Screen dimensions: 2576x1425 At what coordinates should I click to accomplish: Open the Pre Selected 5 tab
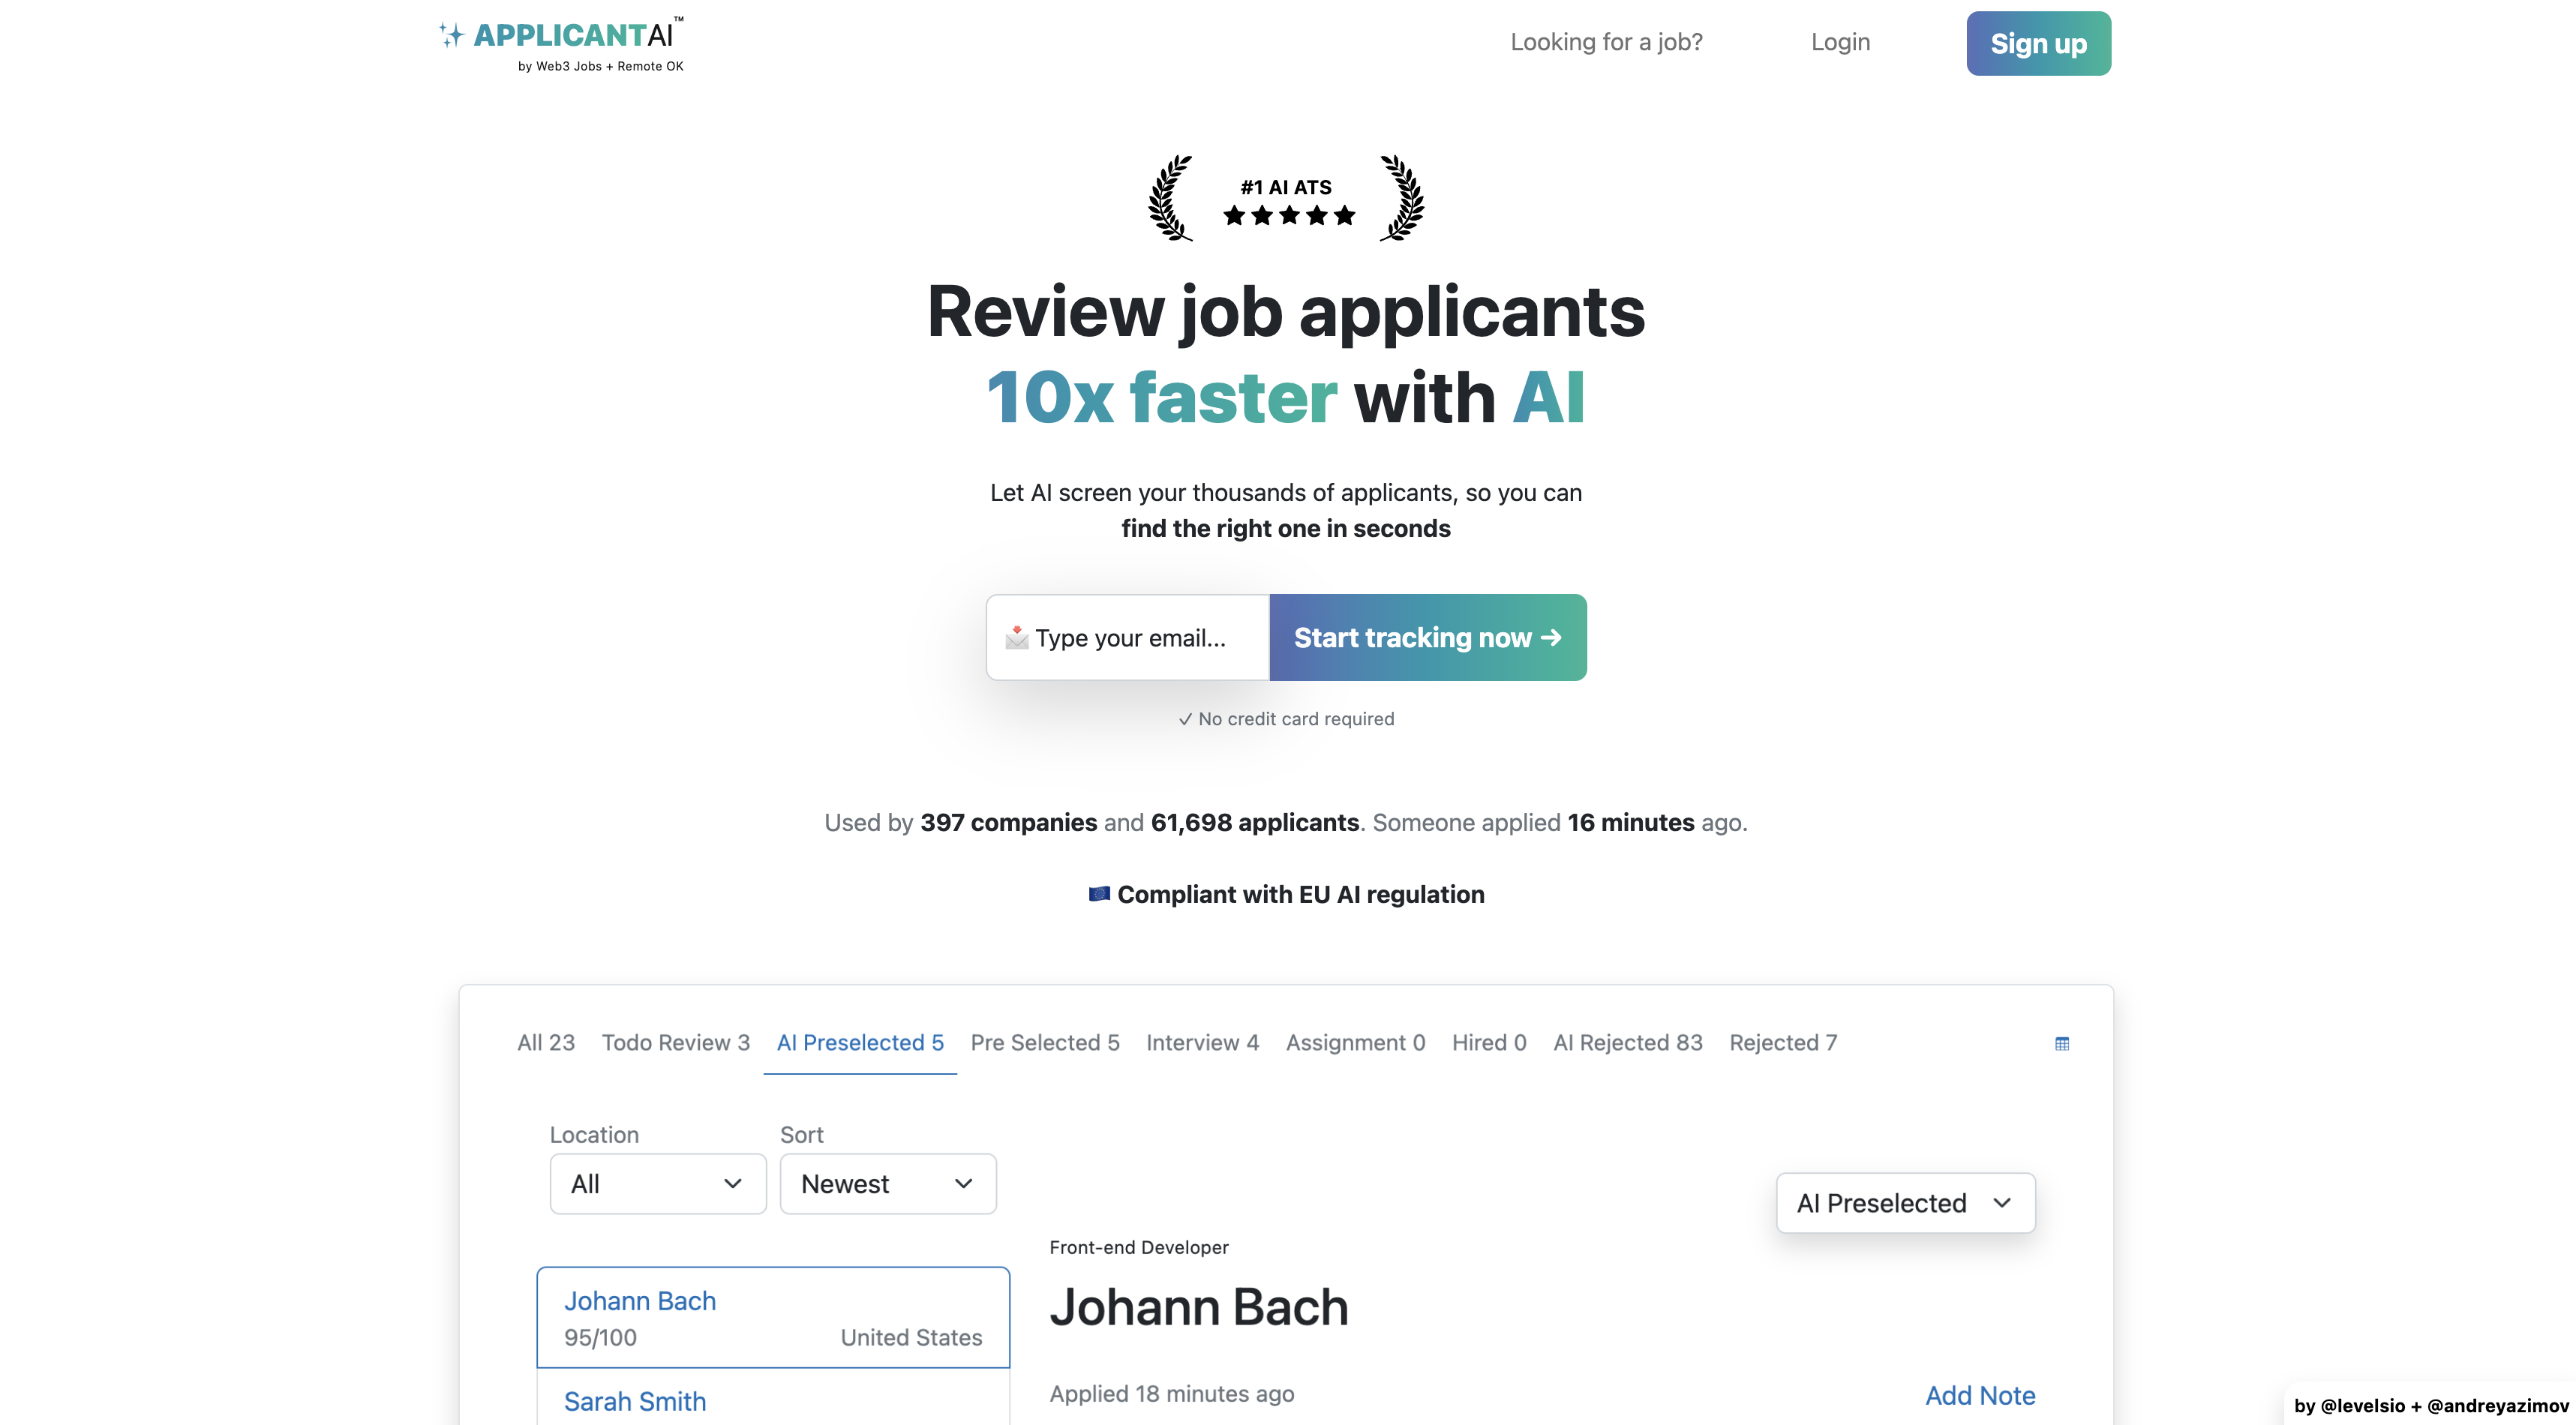(x=1045, y=1043)
